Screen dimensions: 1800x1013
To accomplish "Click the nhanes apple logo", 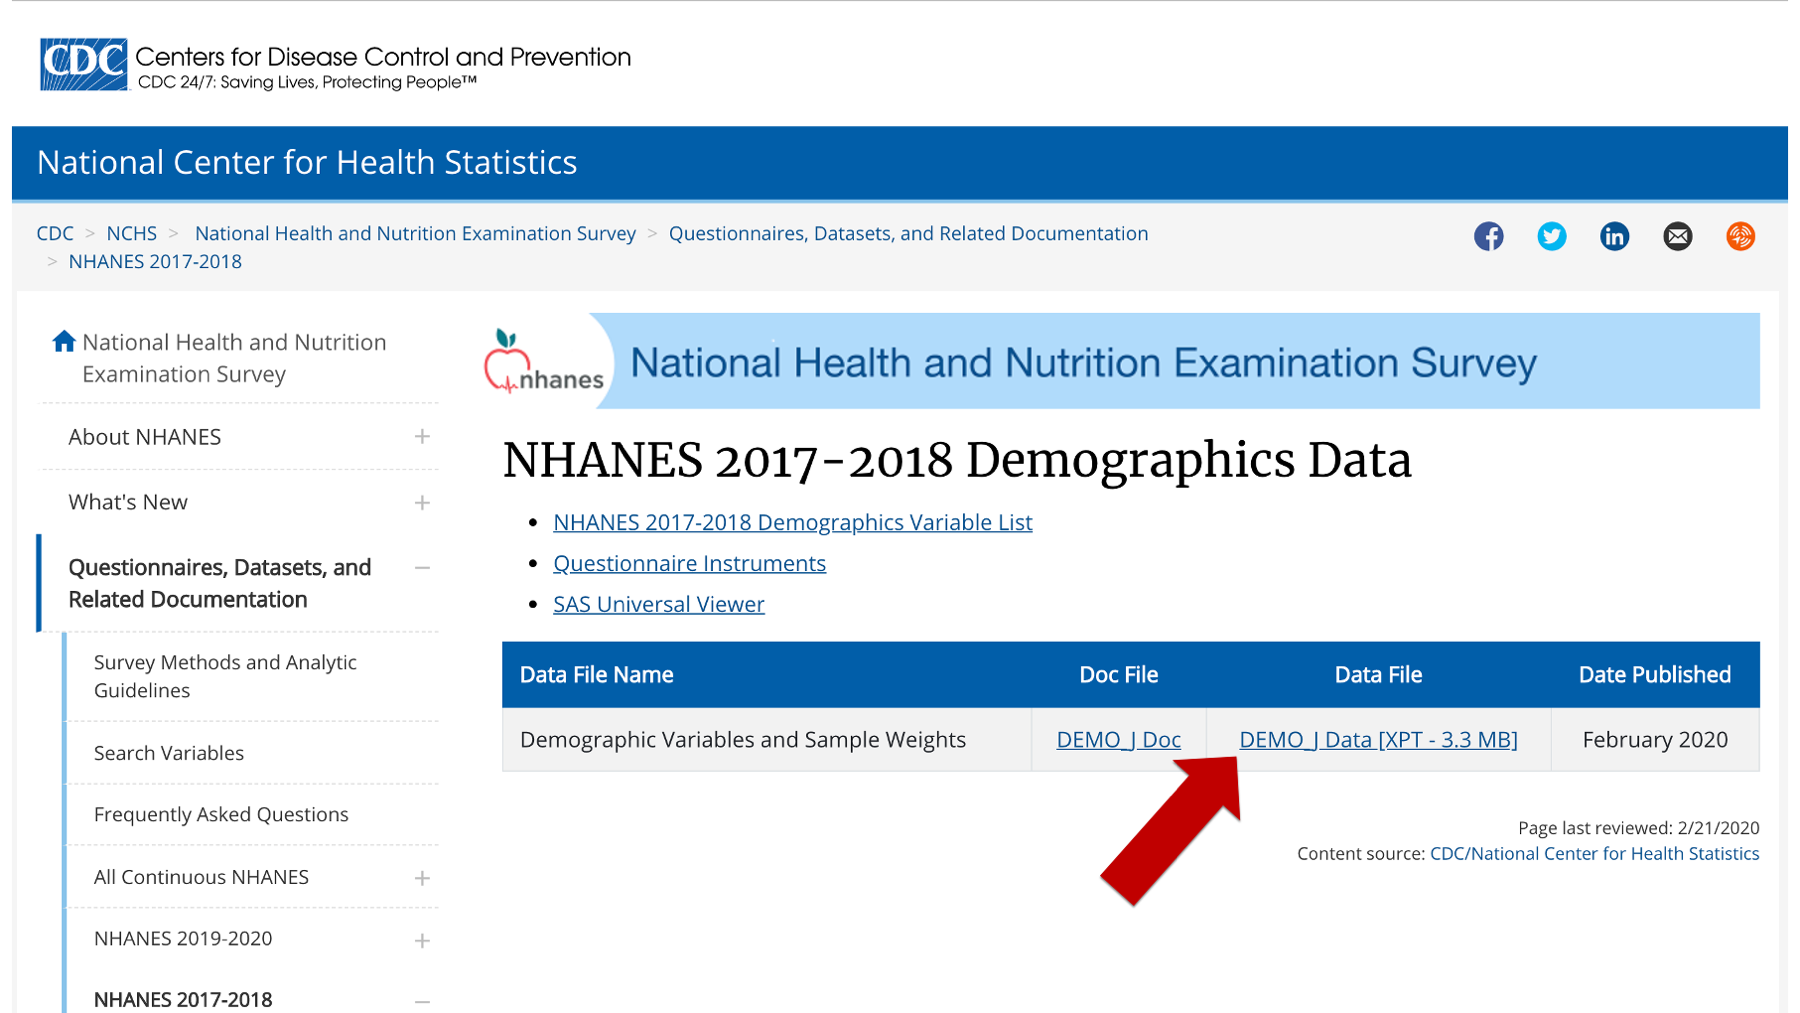I will click(x=544, y=362).
